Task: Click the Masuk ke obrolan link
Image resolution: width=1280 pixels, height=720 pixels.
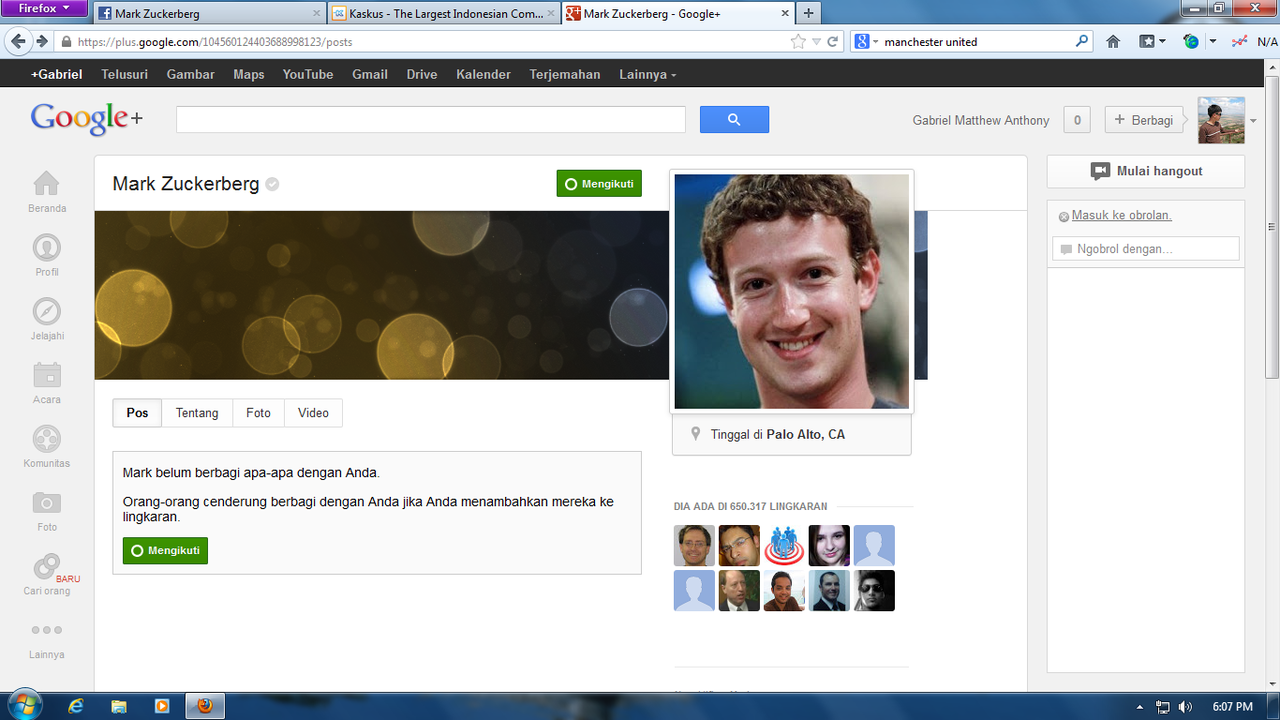Action: click(1121, 215)
